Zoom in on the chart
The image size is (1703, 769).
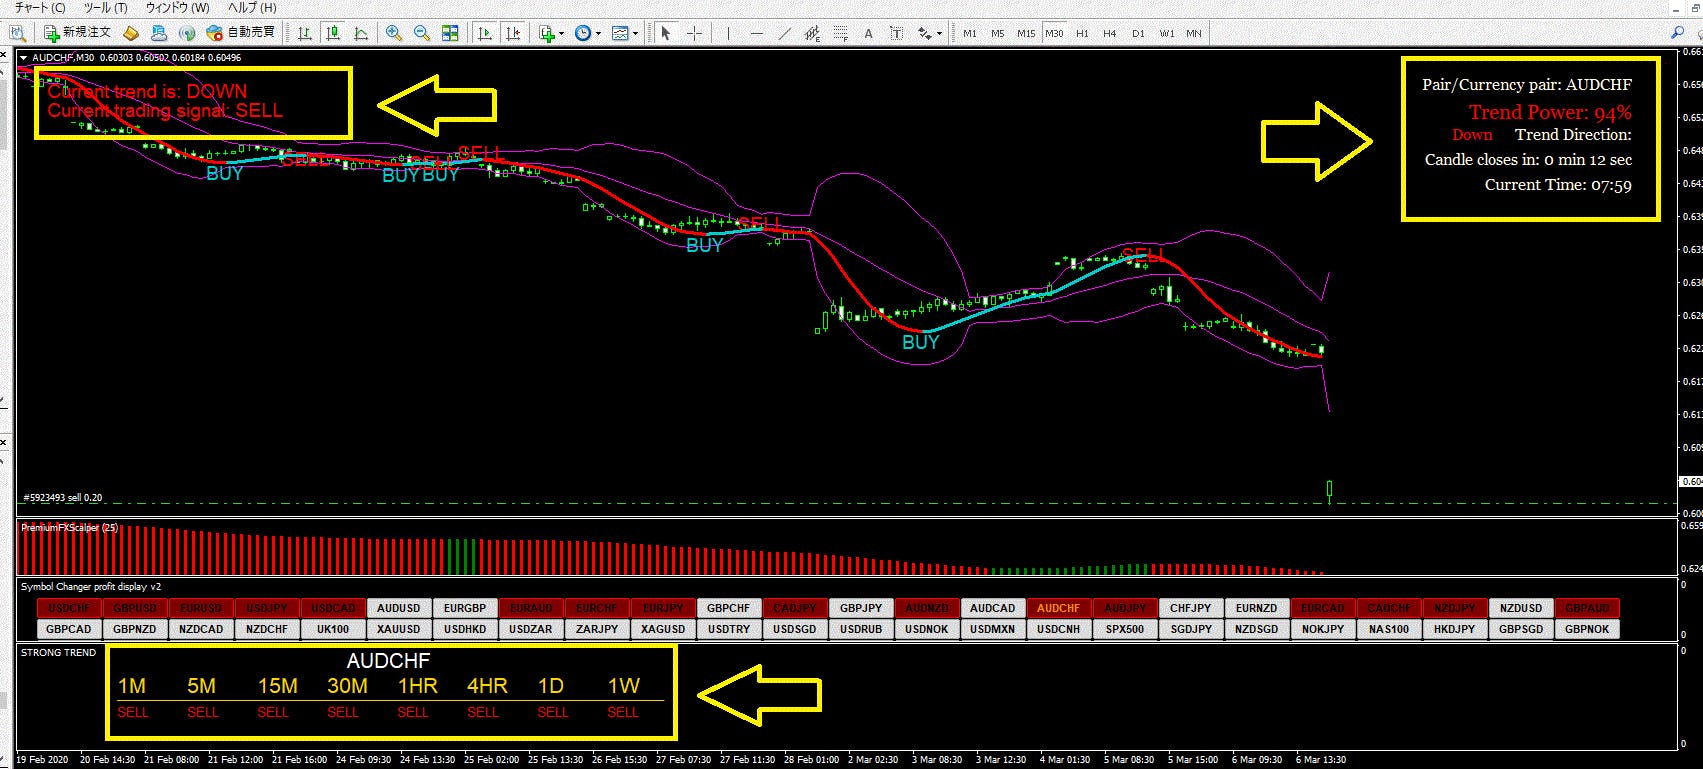point(394,33)
